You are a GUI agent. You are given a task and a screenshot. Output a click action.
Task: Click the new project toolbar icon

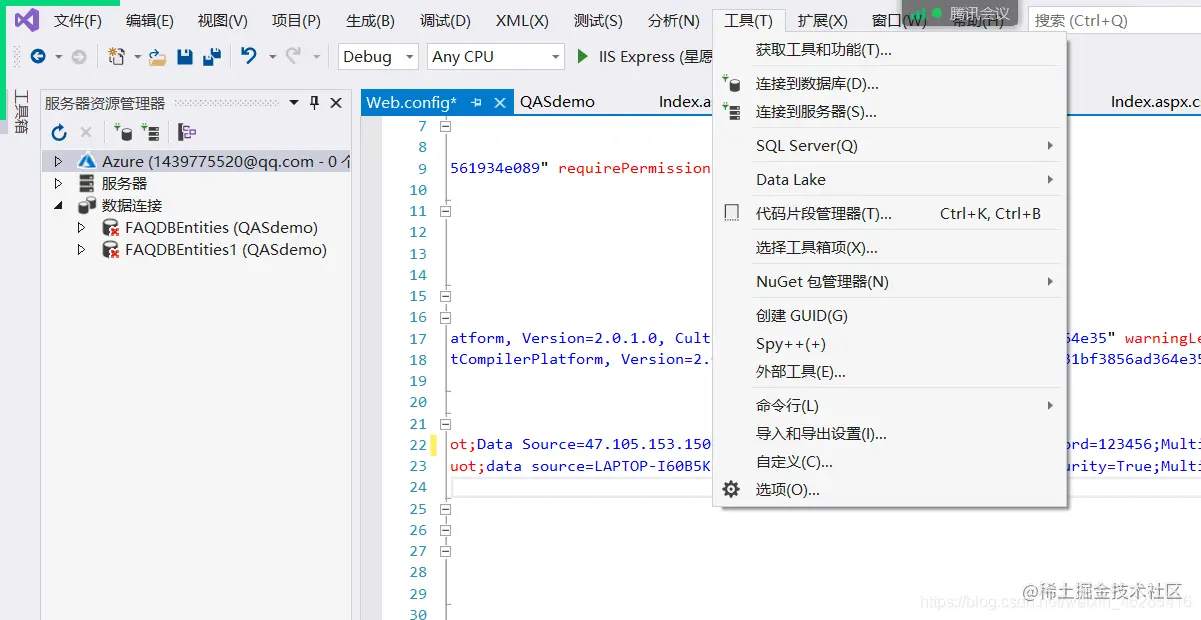point(117,57)
